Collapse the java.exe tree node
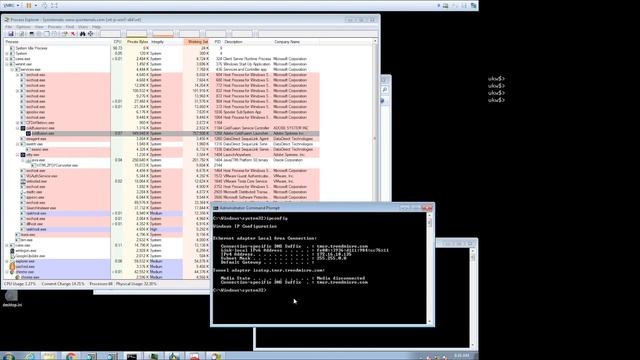Image resolution: width=640 pixels, height=360 pixels. (23, 160)
